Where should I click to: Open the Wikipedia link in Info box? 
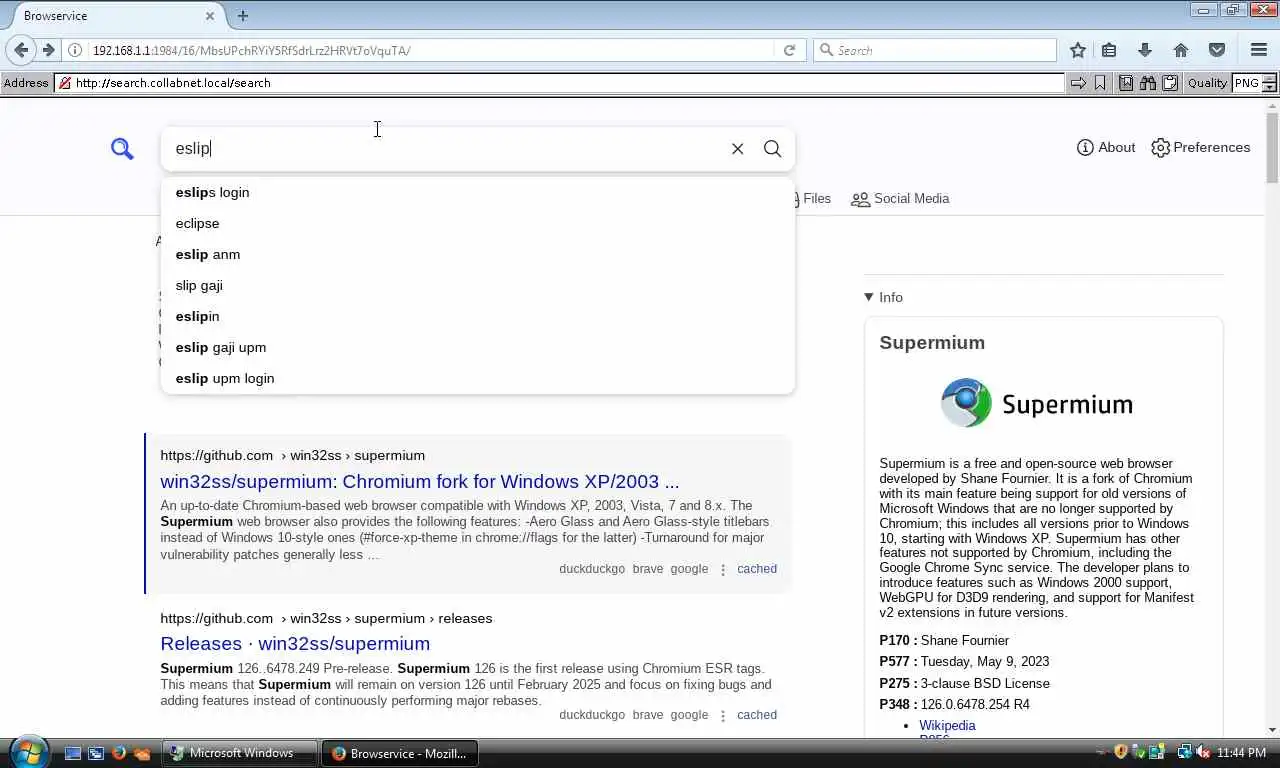click(x=947, y=725)
